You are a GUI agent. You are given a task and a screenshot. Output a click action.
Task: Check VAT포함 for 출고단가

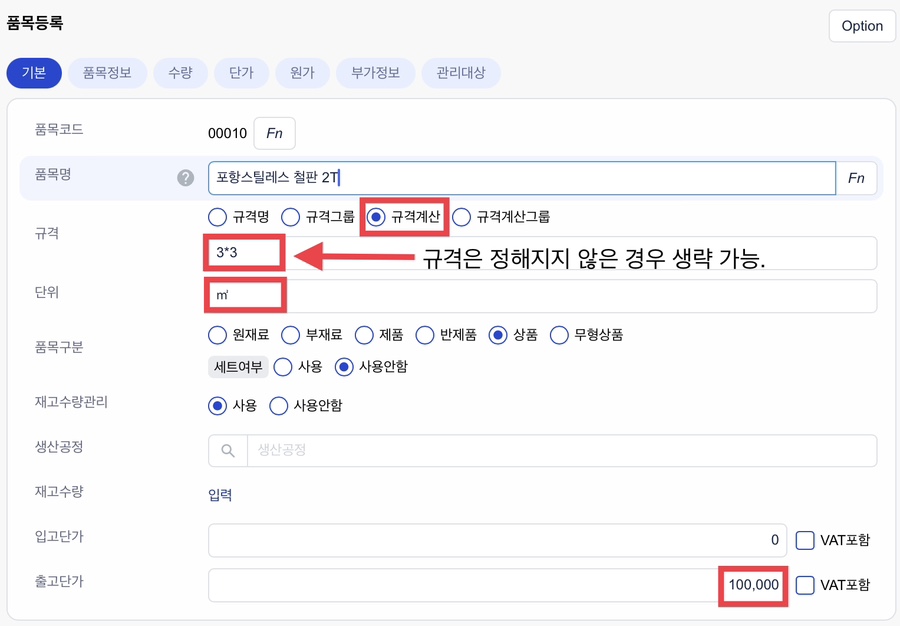pyautogui.click(x=805, y=585)
